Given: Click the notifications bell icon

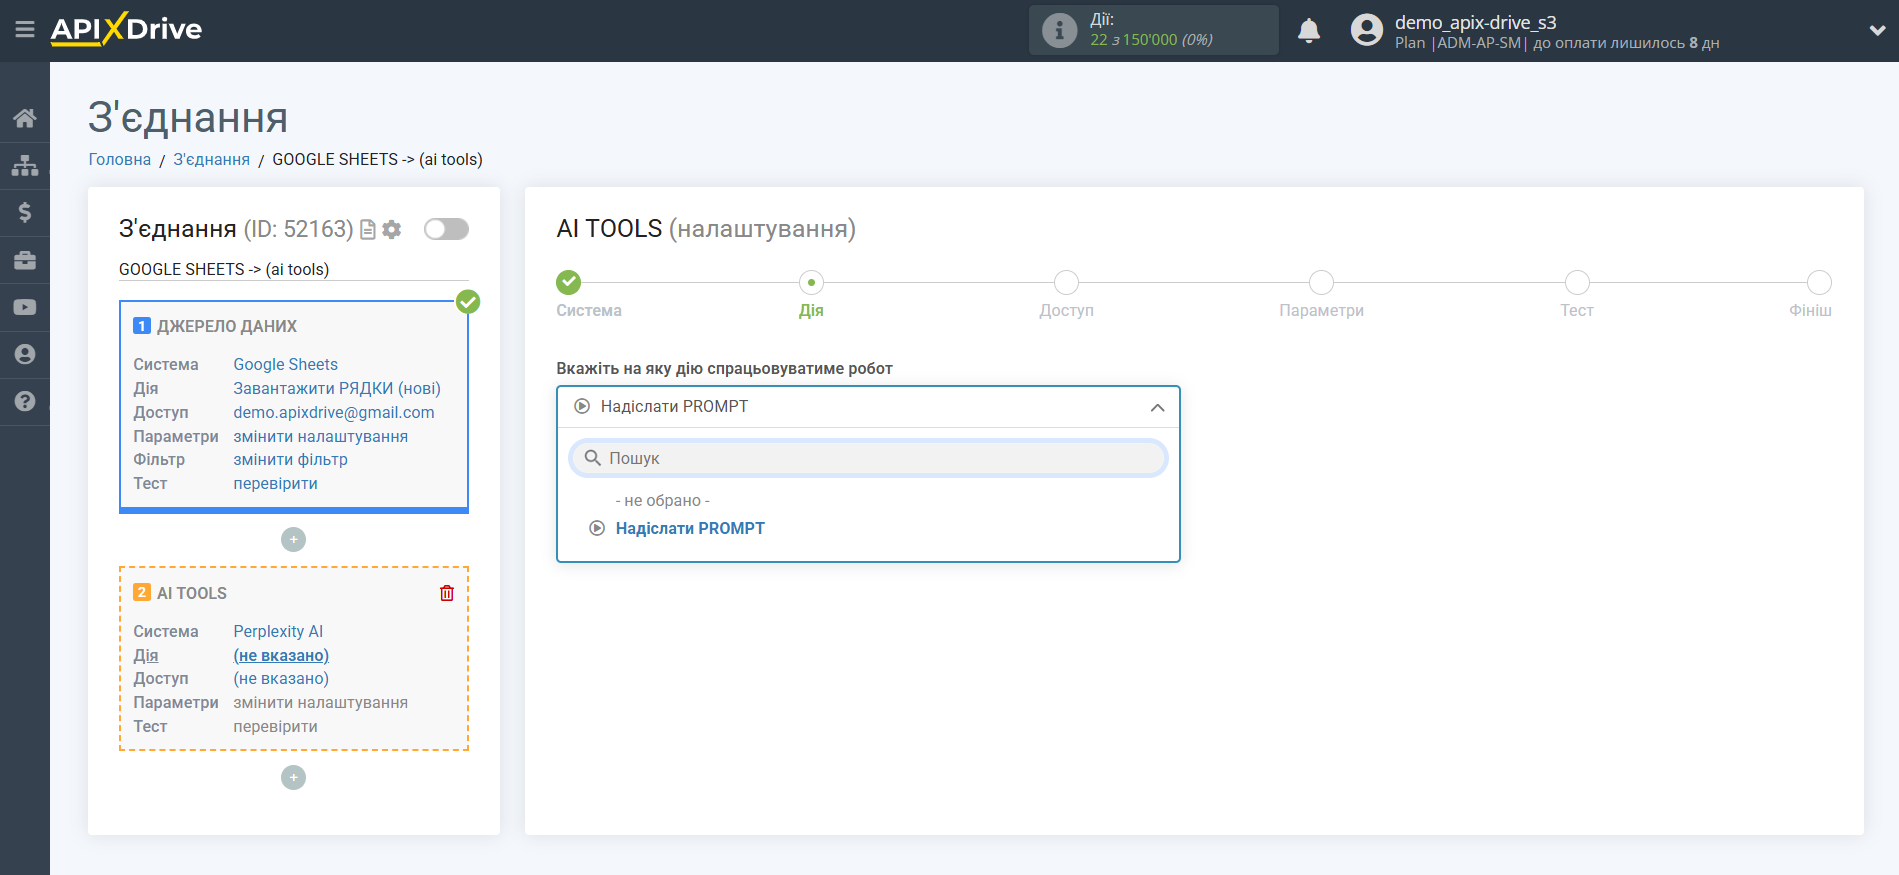Looking at the screenshot, I should (1308, 31).
